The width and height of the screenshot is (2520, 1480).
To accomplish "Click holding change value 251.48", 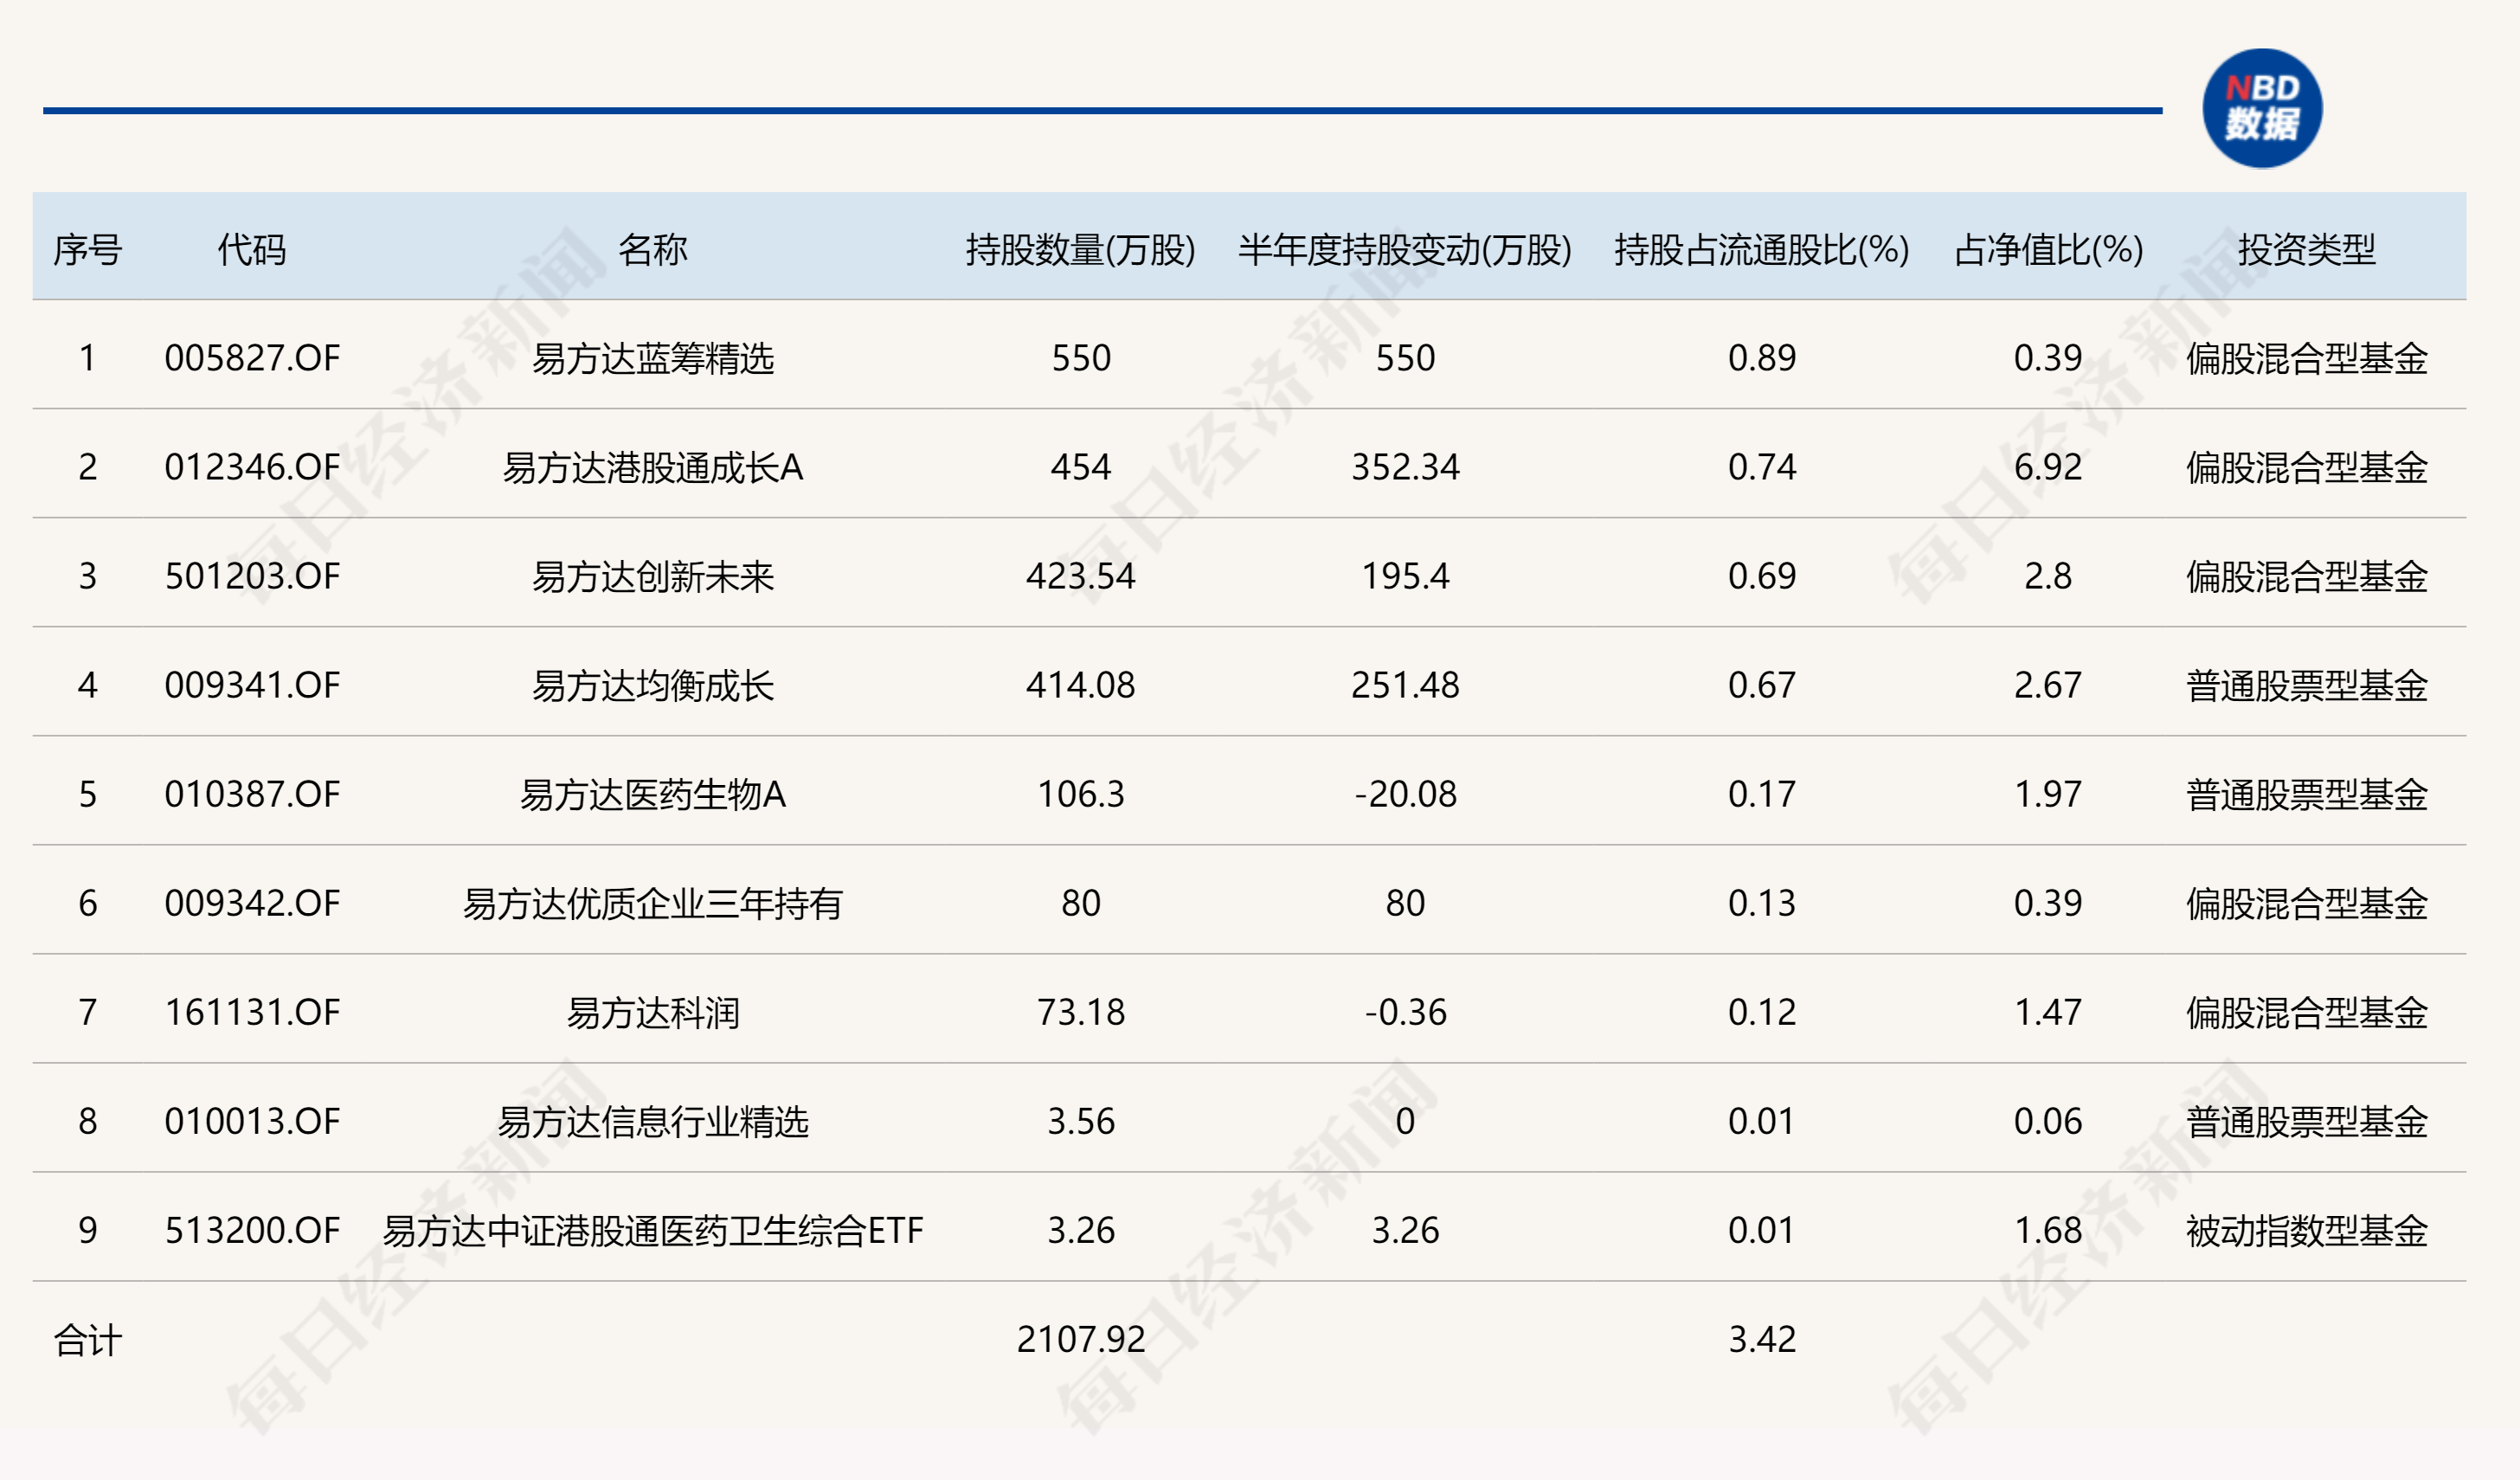I will tap(1405, 685).
